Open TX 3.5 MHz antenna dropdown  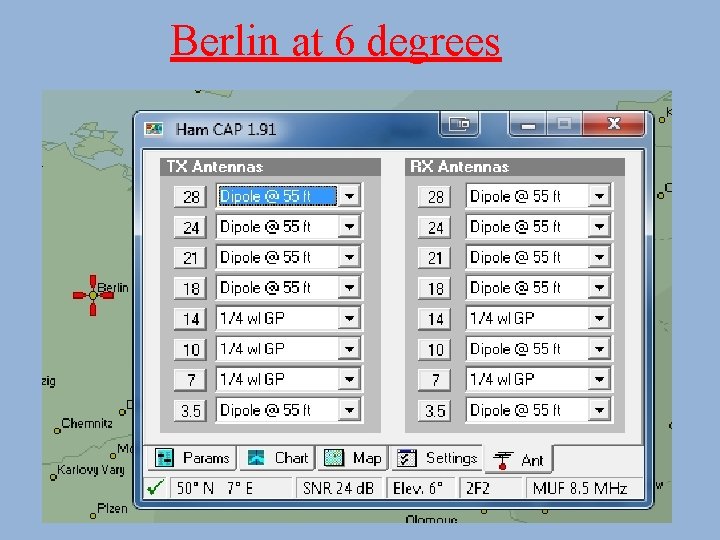pyautogui.click(x=349, y=410)
